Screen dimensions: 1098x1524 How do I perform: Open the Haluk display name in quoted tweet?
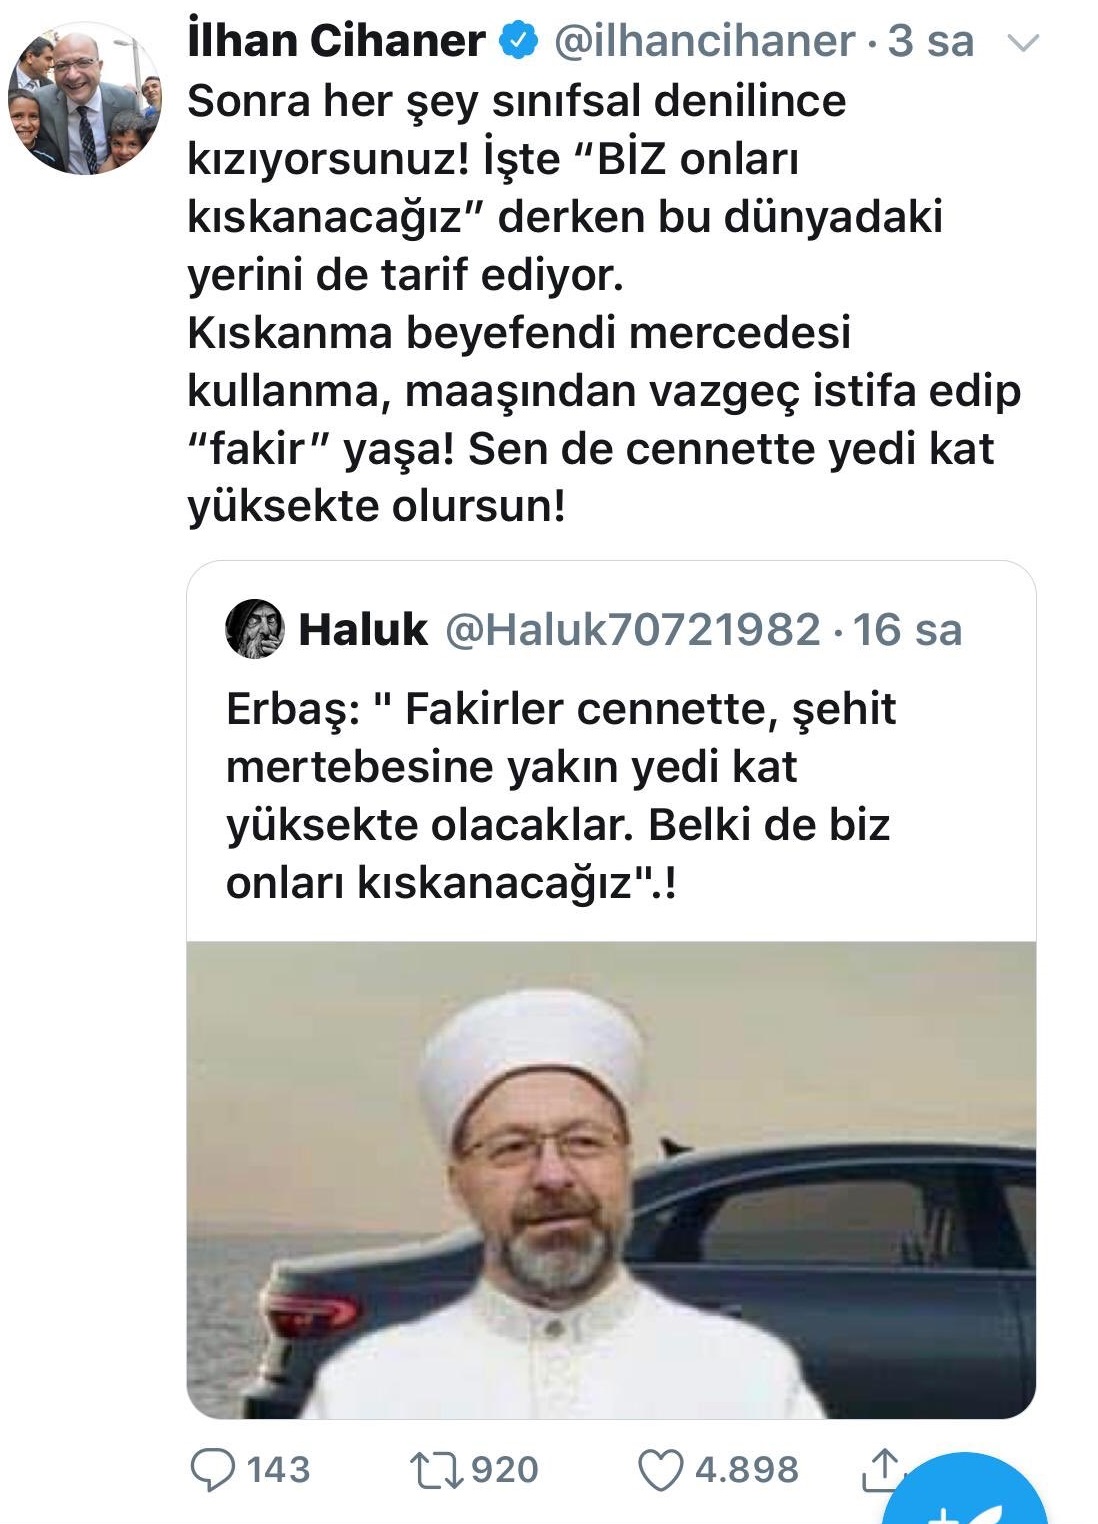point(363,629)
